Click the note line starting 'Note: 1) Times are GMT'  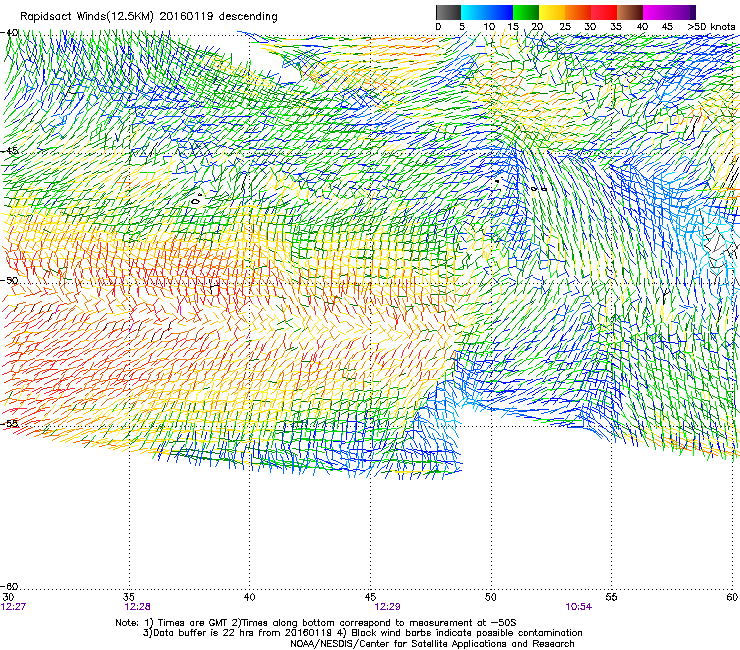coord(316,623)
